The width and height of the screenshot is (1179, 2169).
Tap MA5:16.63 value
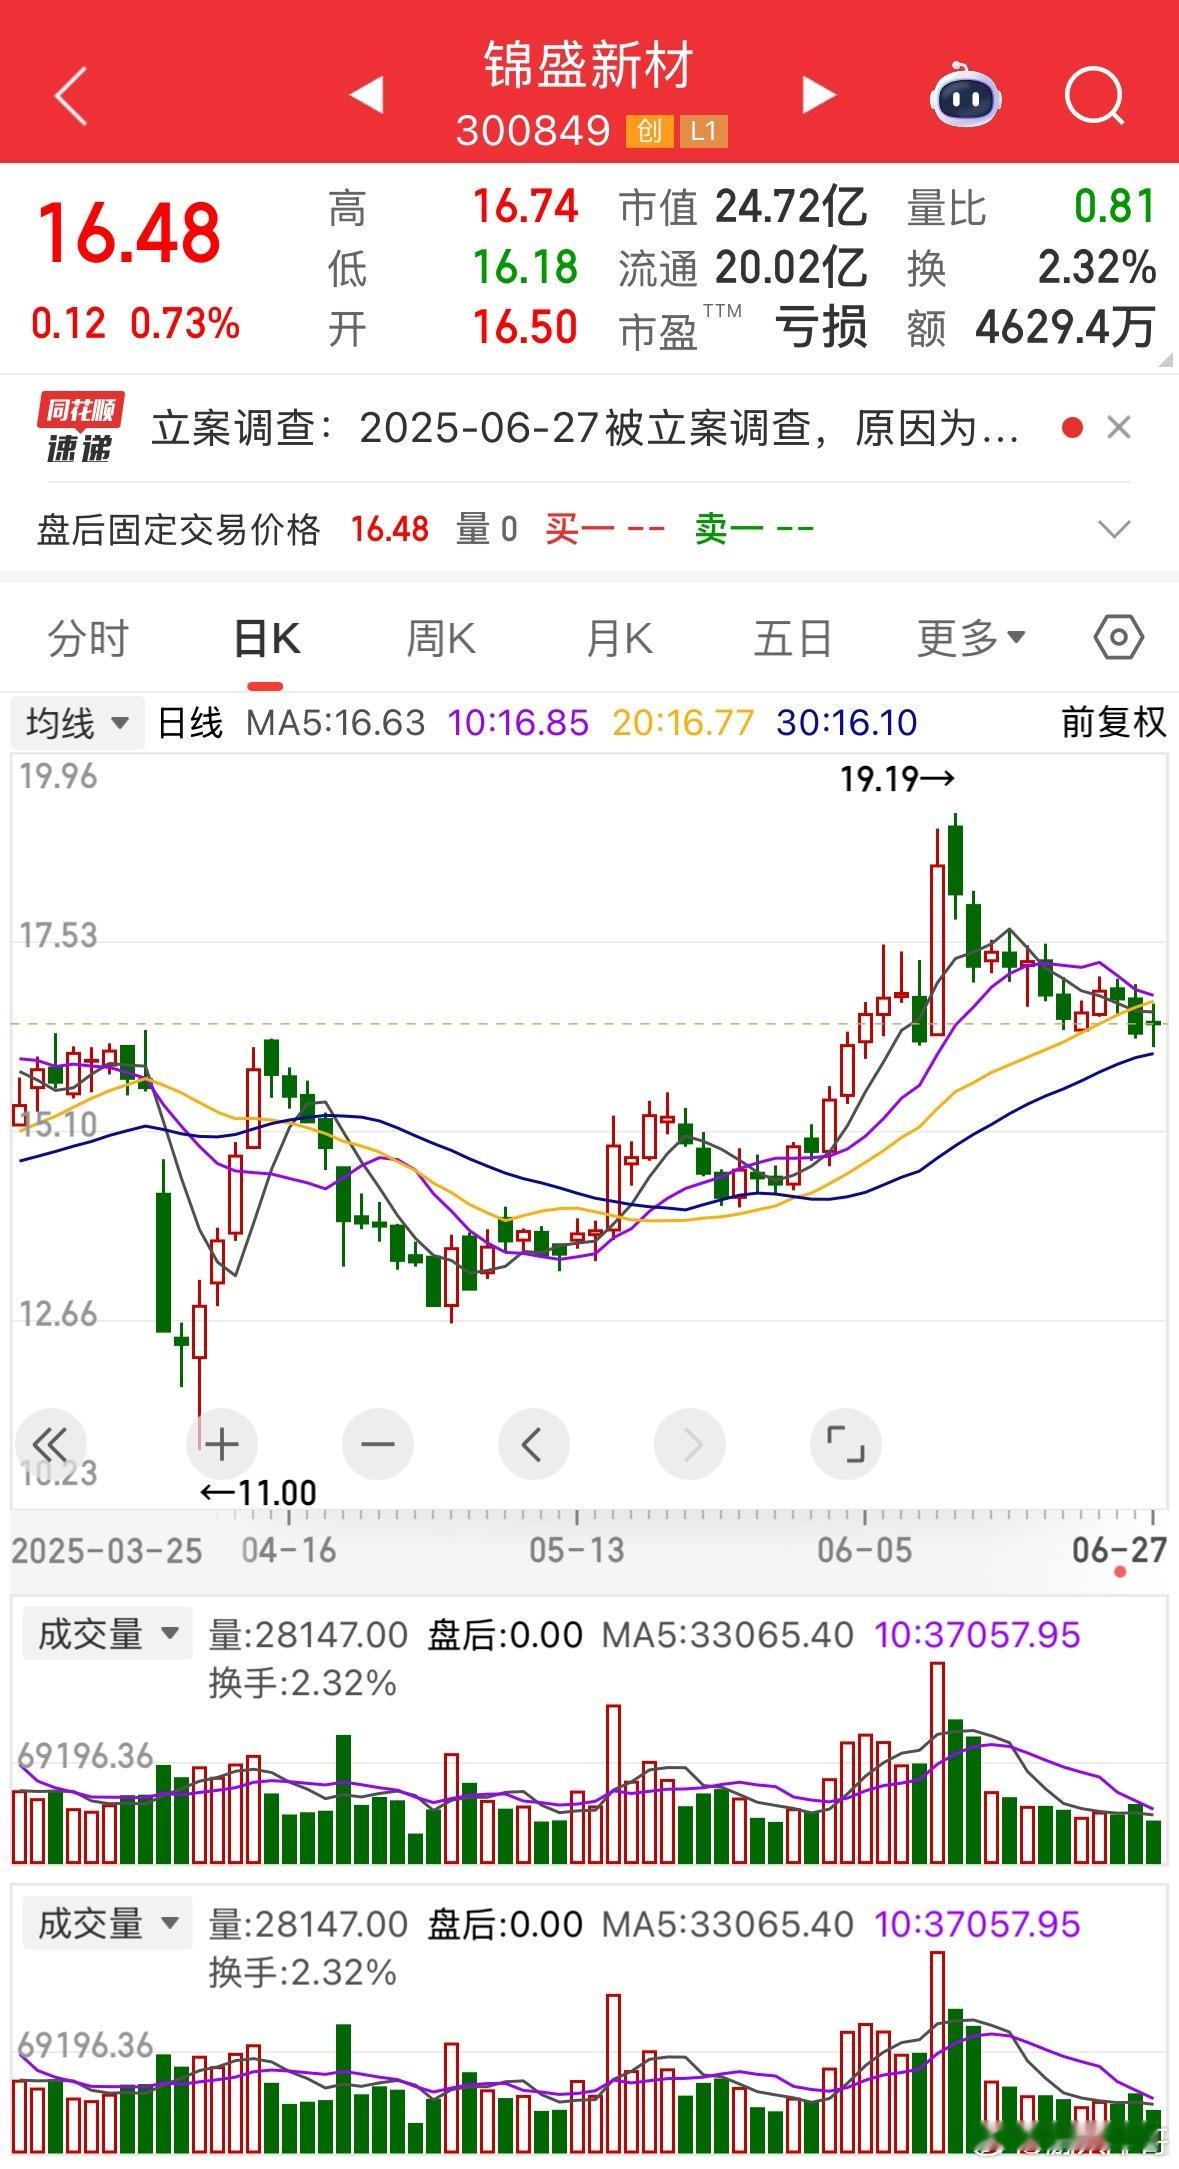click(x=336, y=722)
